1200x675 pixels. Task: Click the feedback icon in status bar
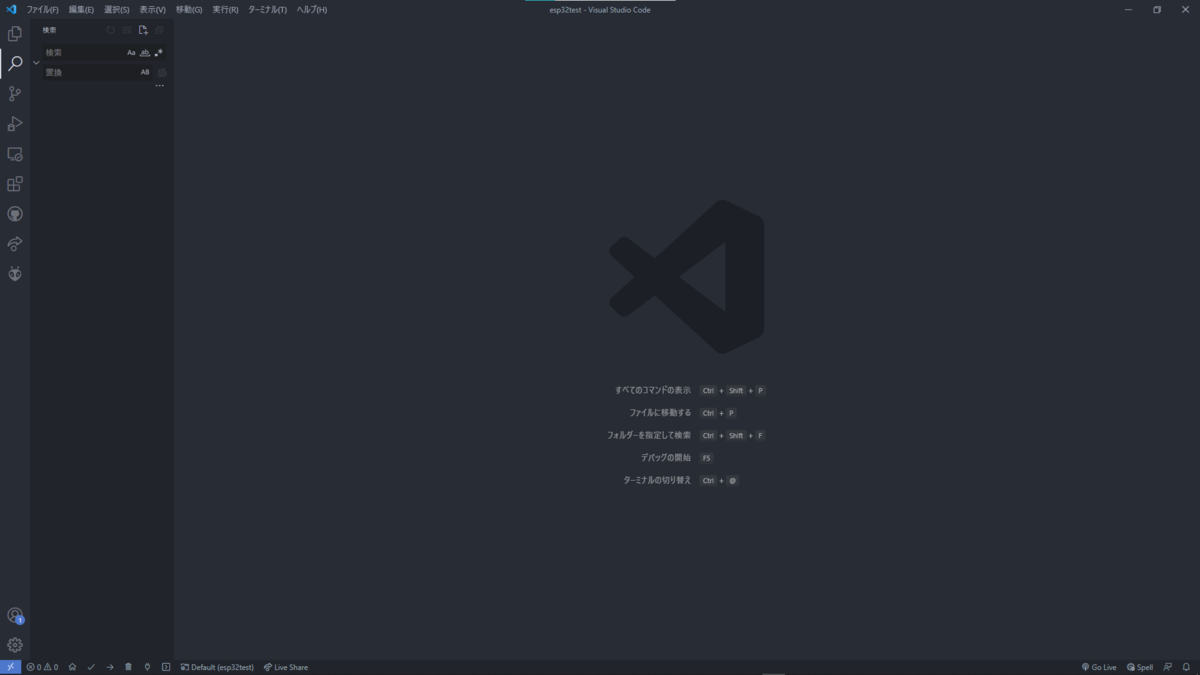click(1167, 667)
